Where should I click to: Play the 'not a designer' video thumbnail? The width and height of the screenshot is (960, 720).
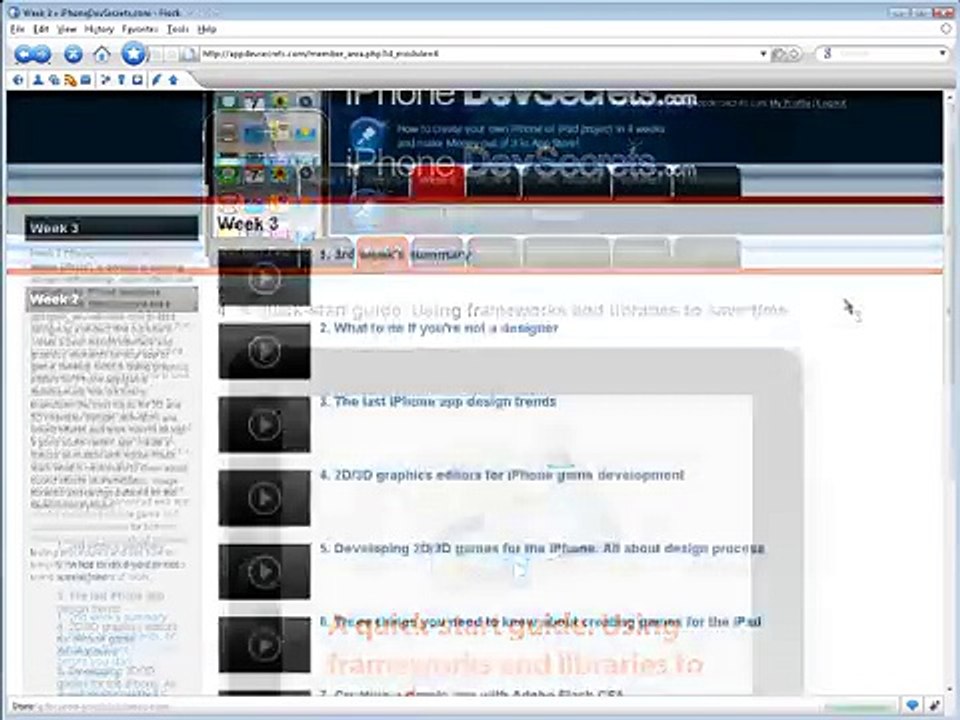point(264,351)
